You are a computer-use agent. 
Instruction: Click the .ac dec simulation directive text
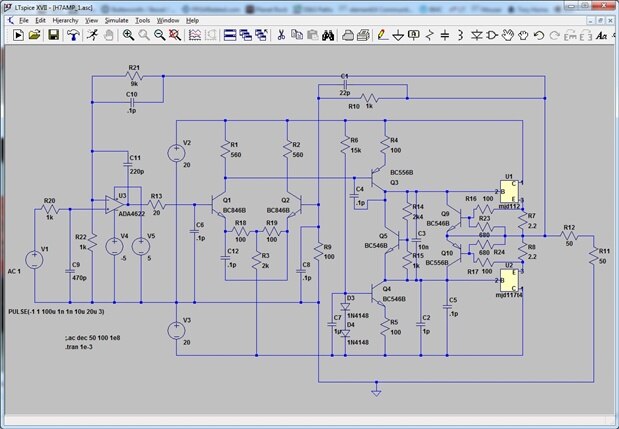tap(89, 338)
